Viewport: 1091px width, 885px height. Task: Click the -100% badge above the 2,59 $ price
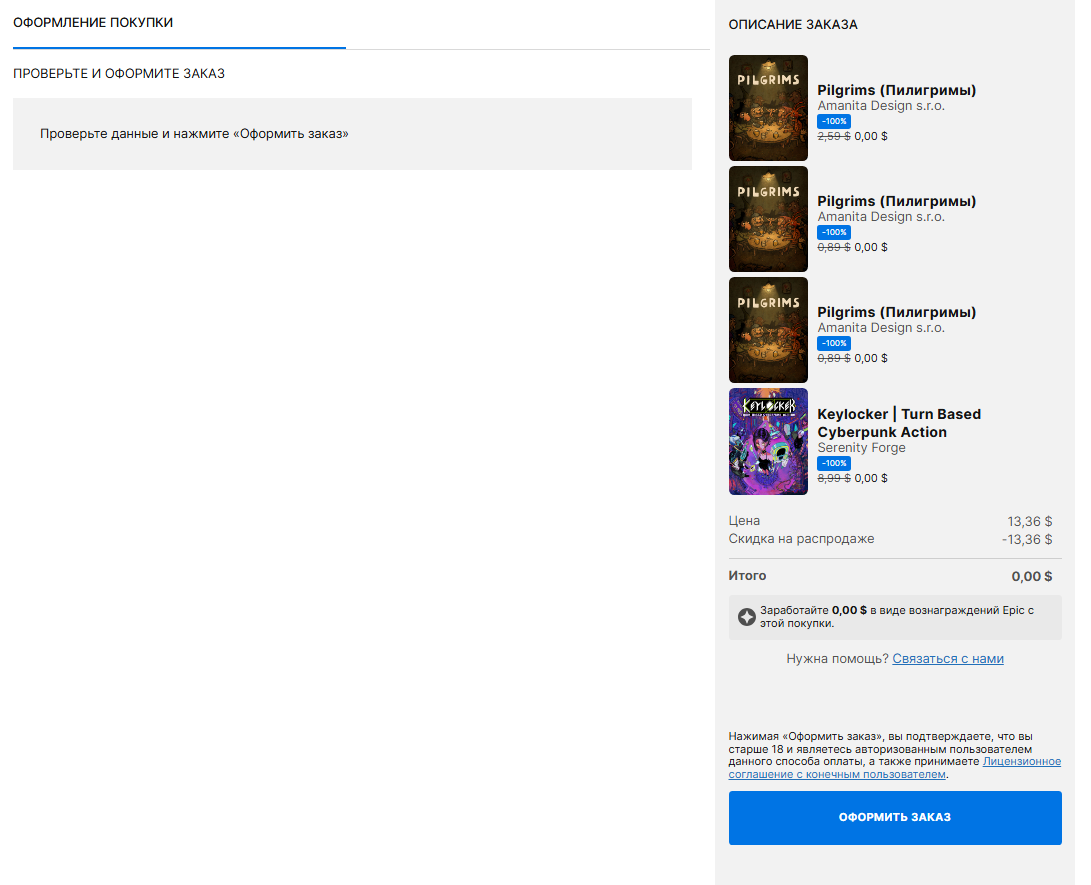(x=834, y=121)
